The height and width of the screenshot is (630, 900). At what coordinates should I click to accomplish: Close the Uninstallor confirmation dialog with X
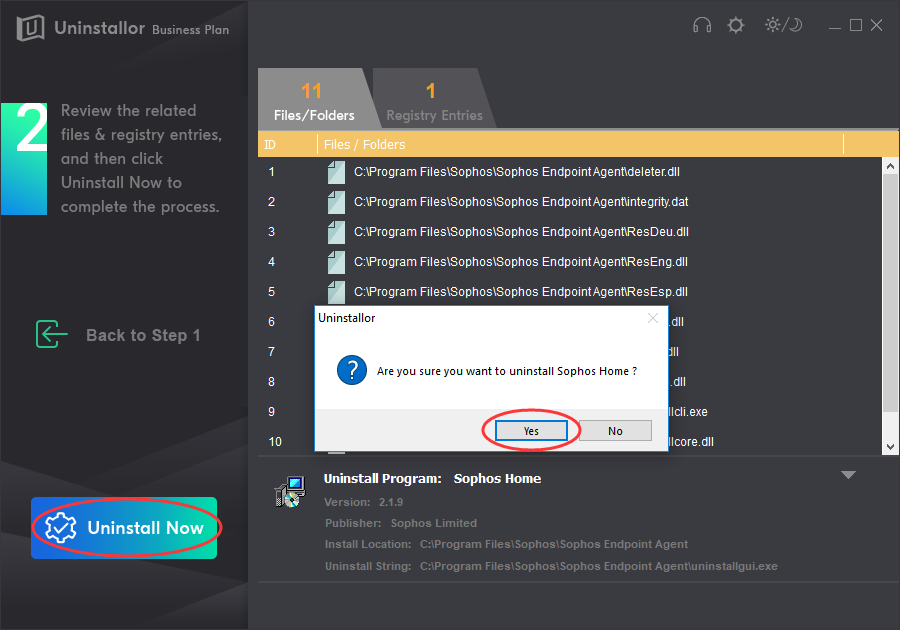point(653,318)
